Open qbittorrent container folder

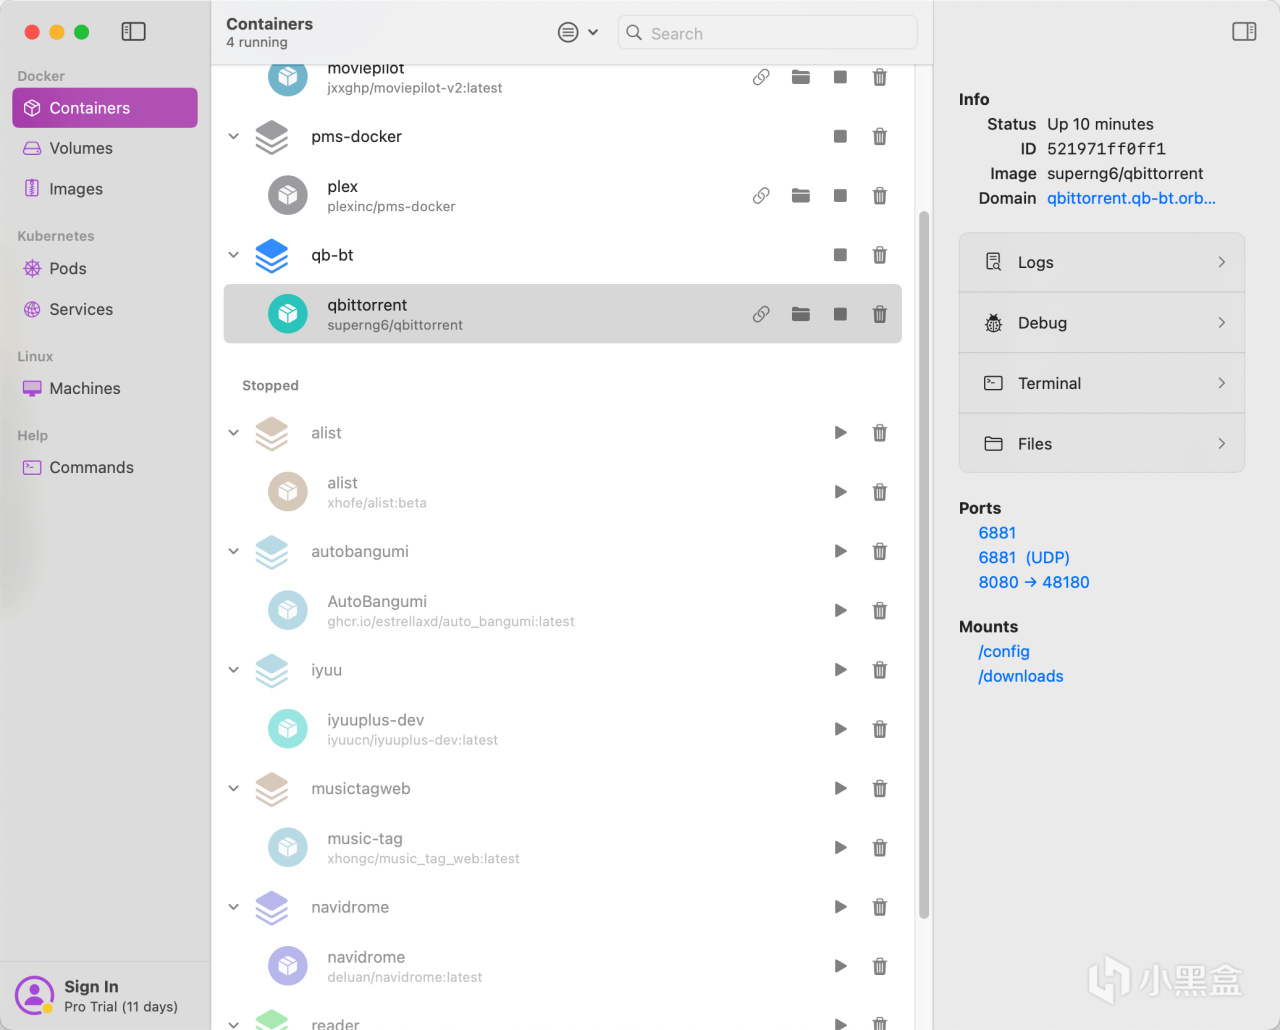801,314
